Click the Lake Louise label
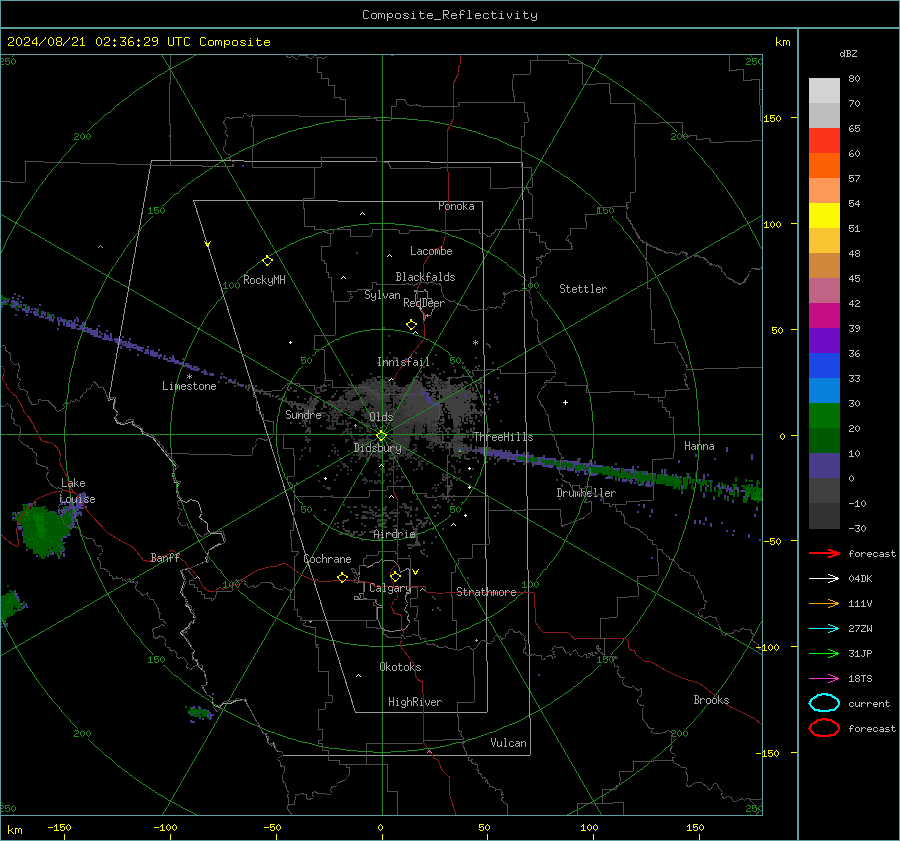 click(x=77, y=491)
